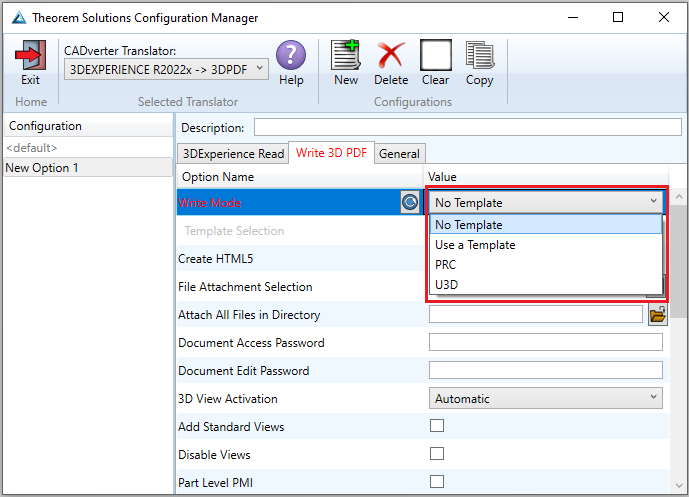Viewport: 689px width, 497px height.
Task: Tick the Disable Views checkbox
Action: [x=437, y=453]
